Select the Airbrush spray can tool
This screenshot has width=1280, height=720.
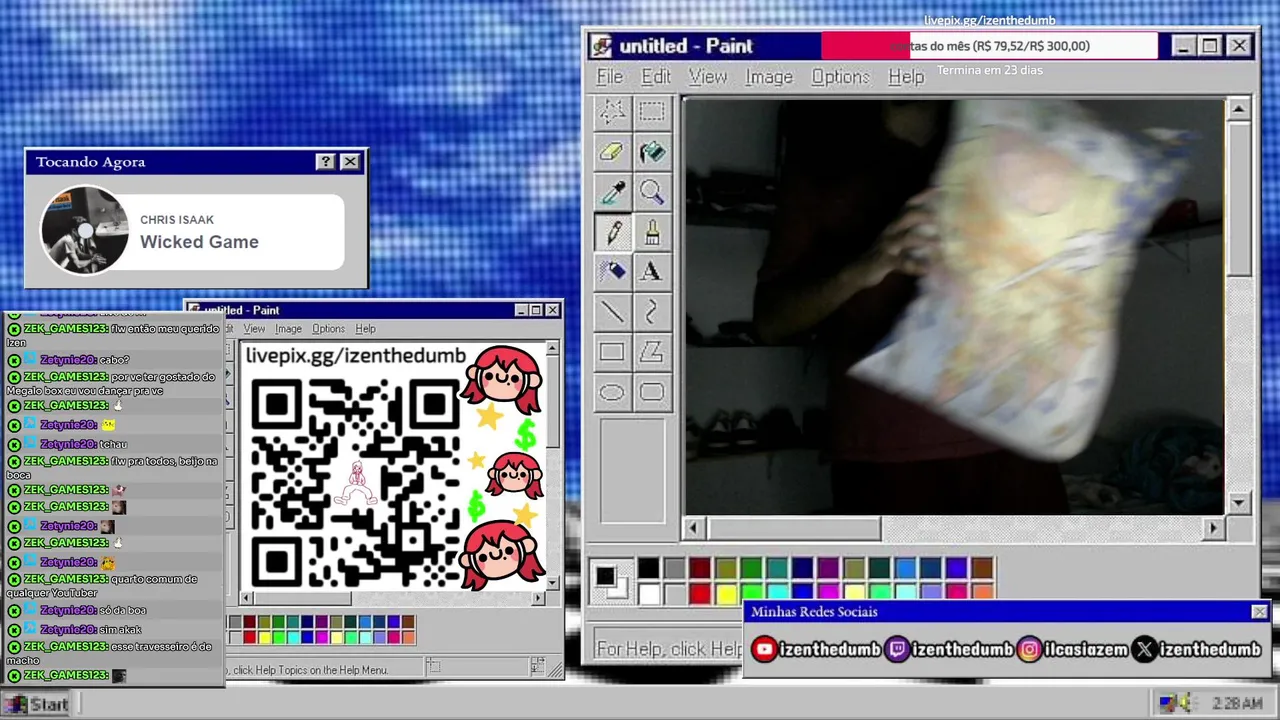point(612,272)
